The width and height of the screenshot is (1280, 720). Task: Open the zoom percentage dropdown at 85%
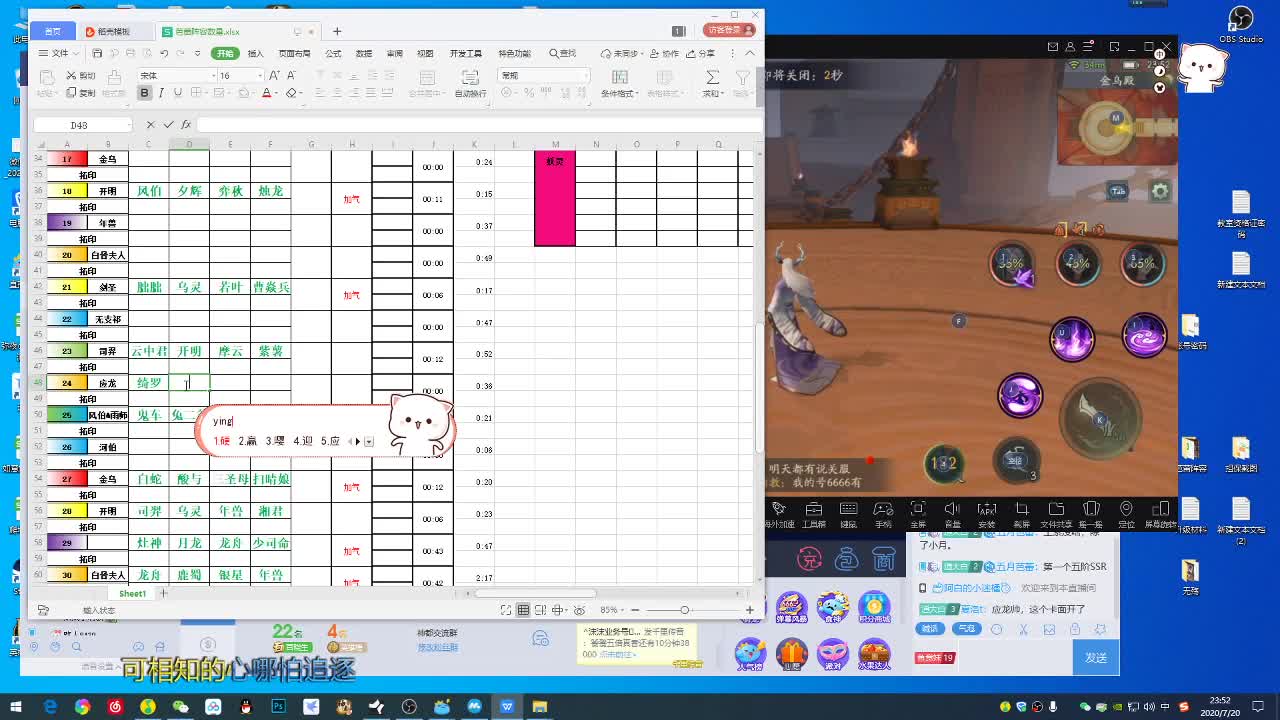(x=622, y=610)
